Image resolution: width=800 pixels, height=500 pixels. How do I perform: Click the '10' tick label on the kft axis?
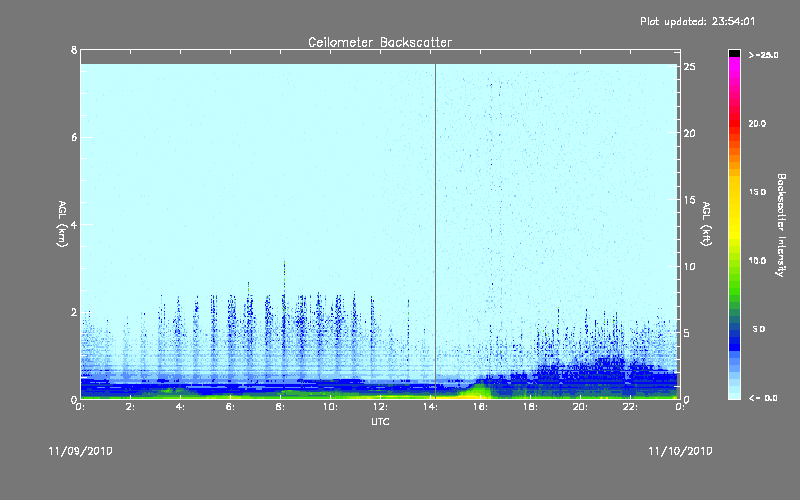[x=690, y=266]
